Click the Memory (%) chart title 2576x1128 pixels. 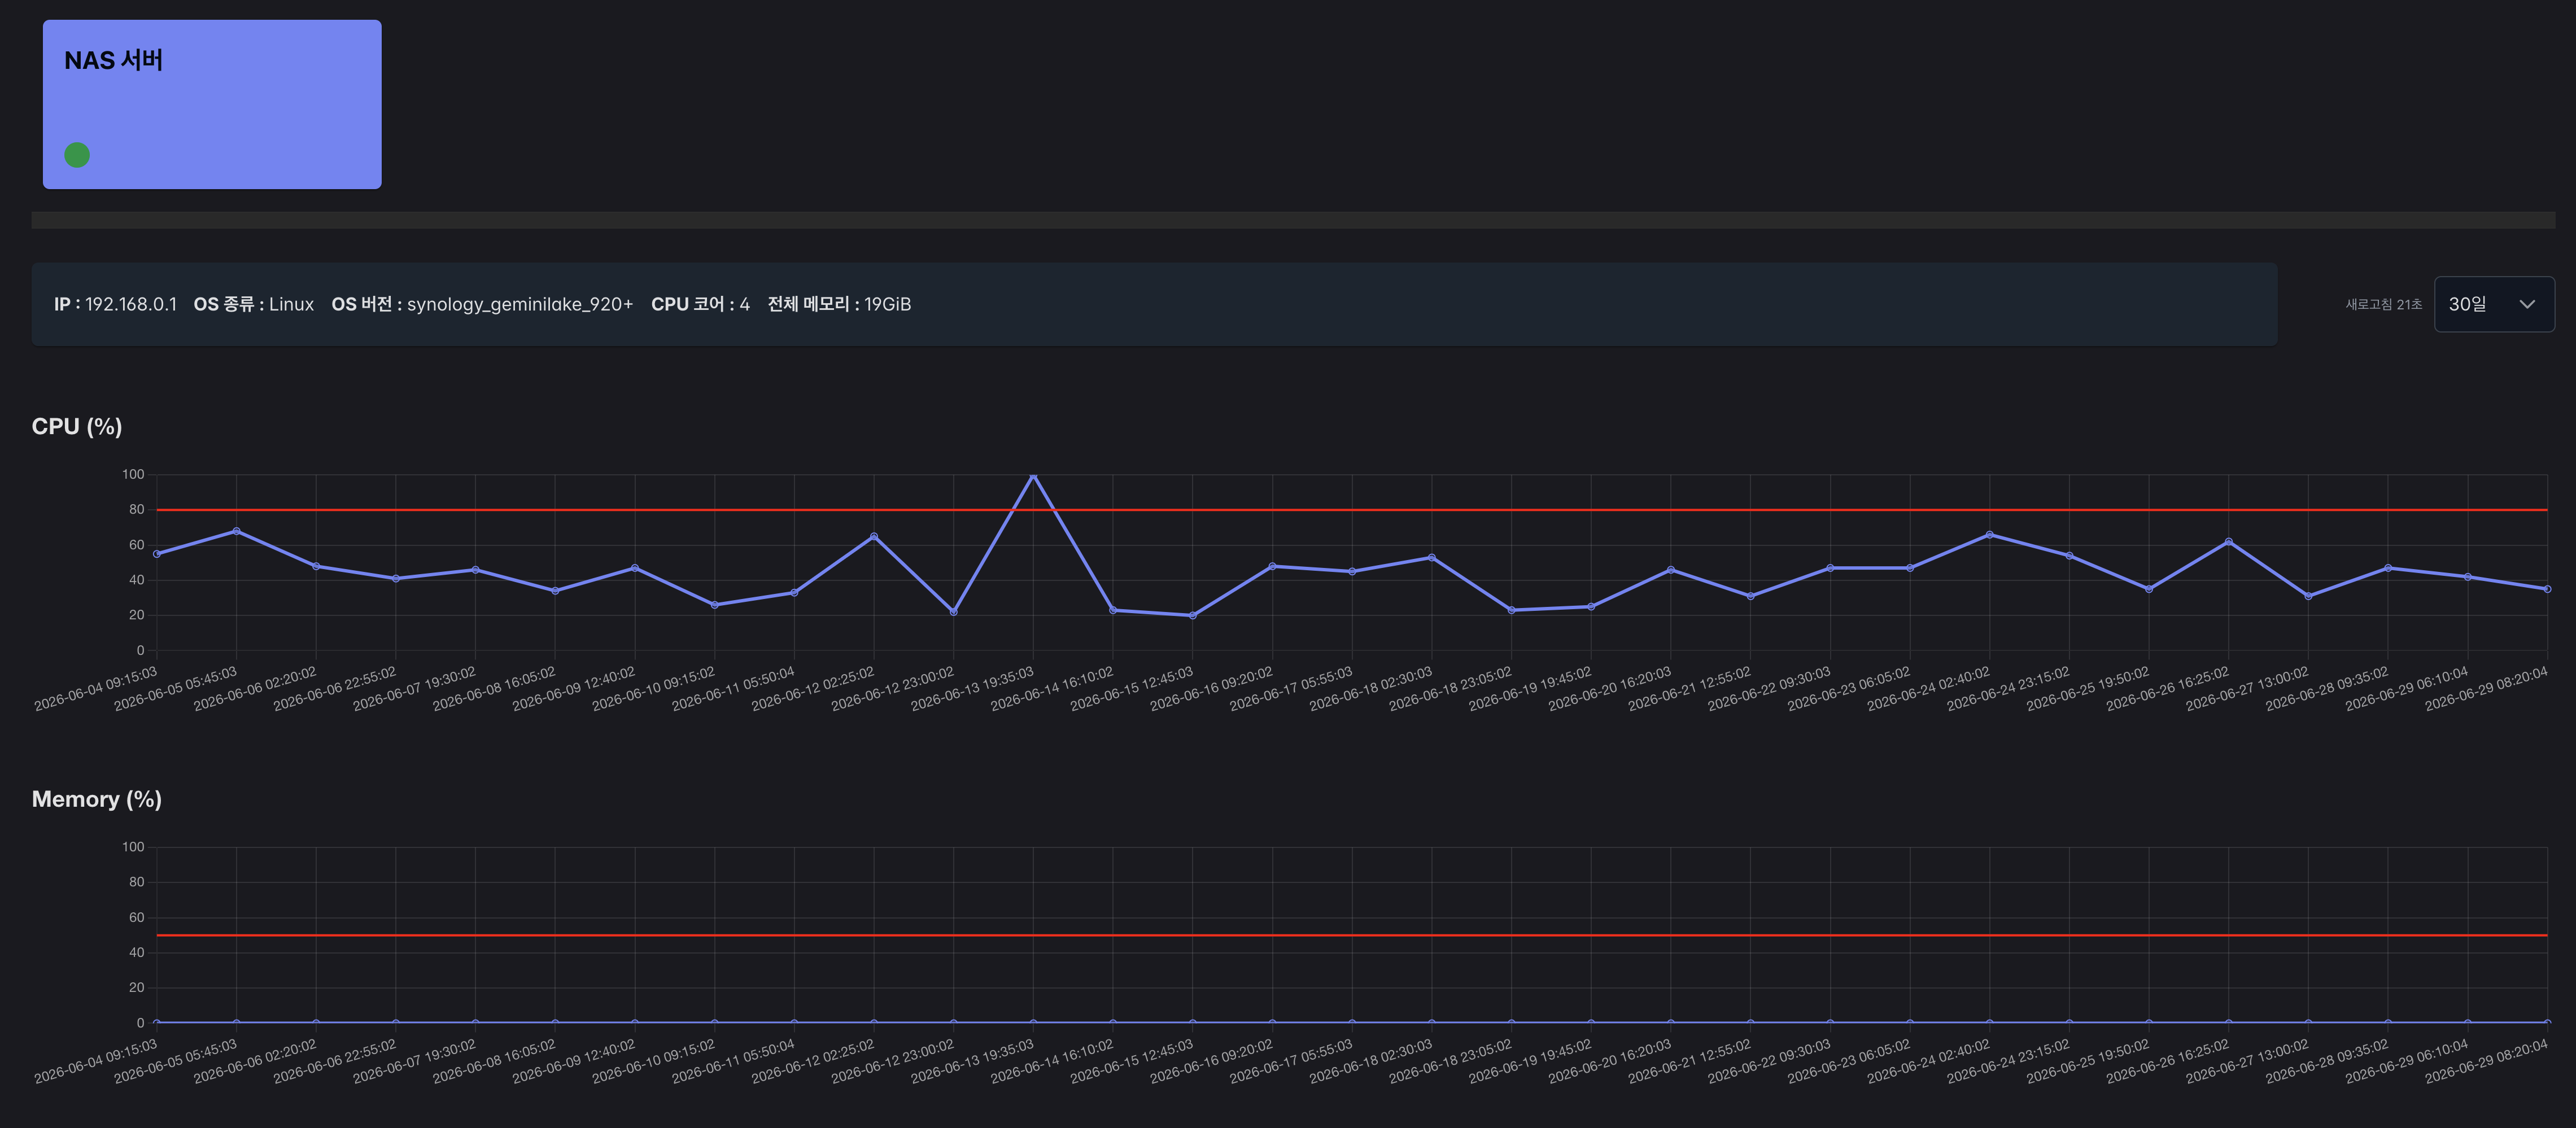point(97,799)
